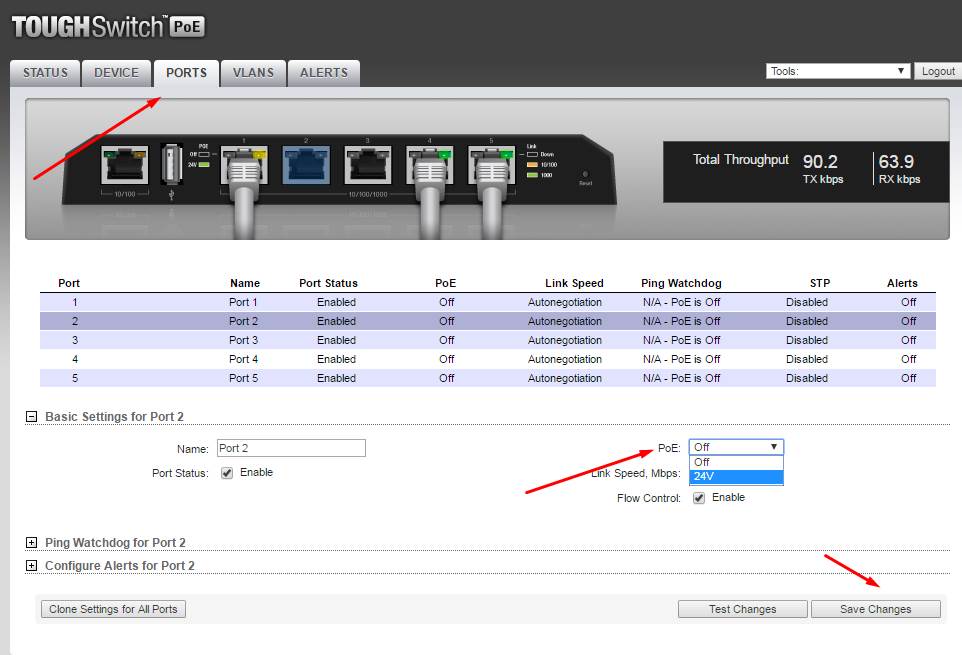Image resolution: width=962 pixels, height=655 pixels.
Task: Open the DEVICE tab
Action: pos(117,73)
